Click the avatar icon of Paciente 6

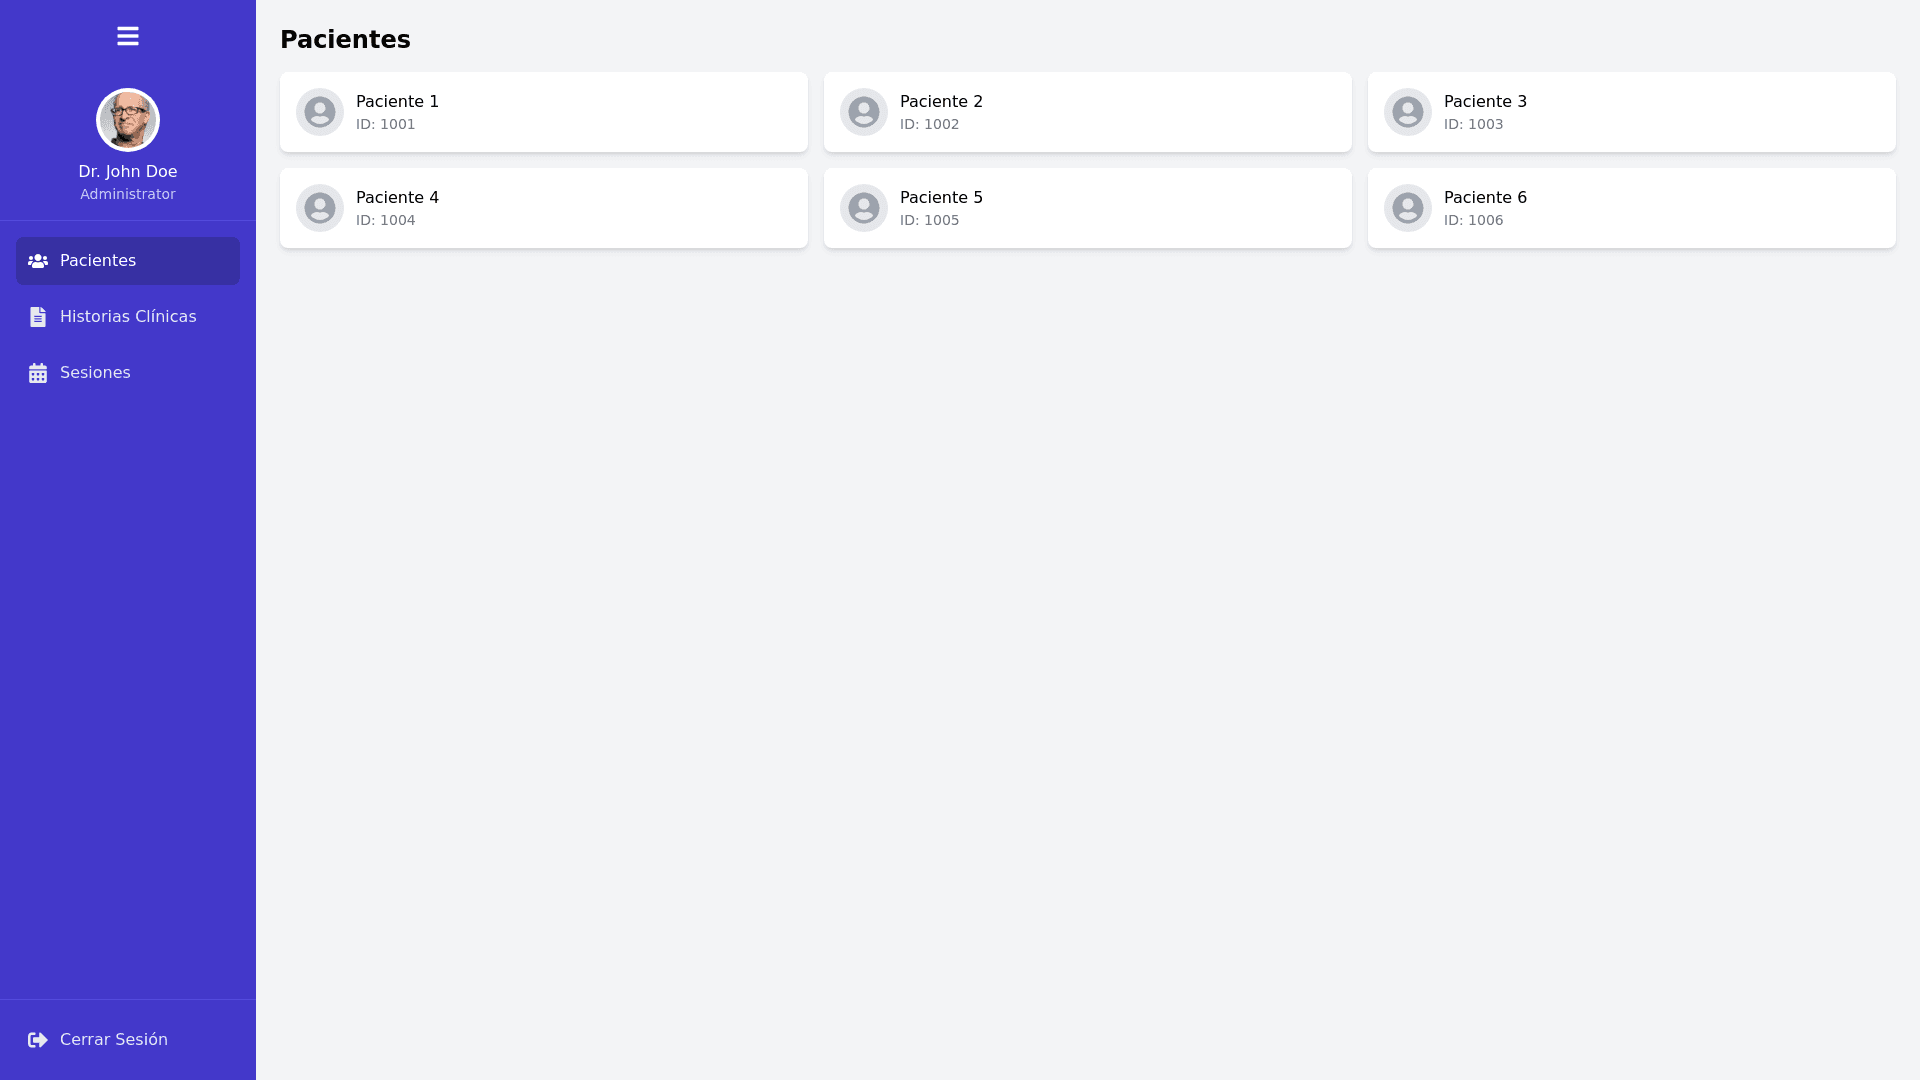coord(1408,208)
